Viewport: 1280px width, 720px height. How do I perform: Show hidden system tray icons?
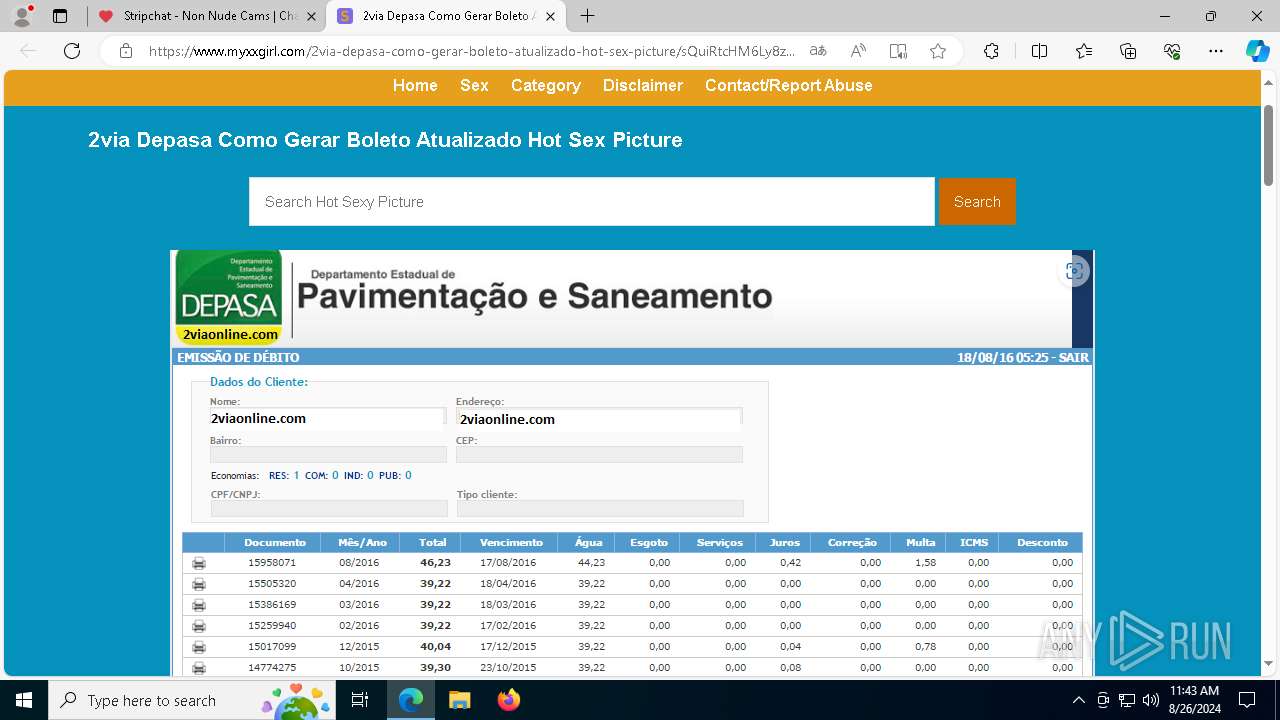click(x=1078, y=700)
